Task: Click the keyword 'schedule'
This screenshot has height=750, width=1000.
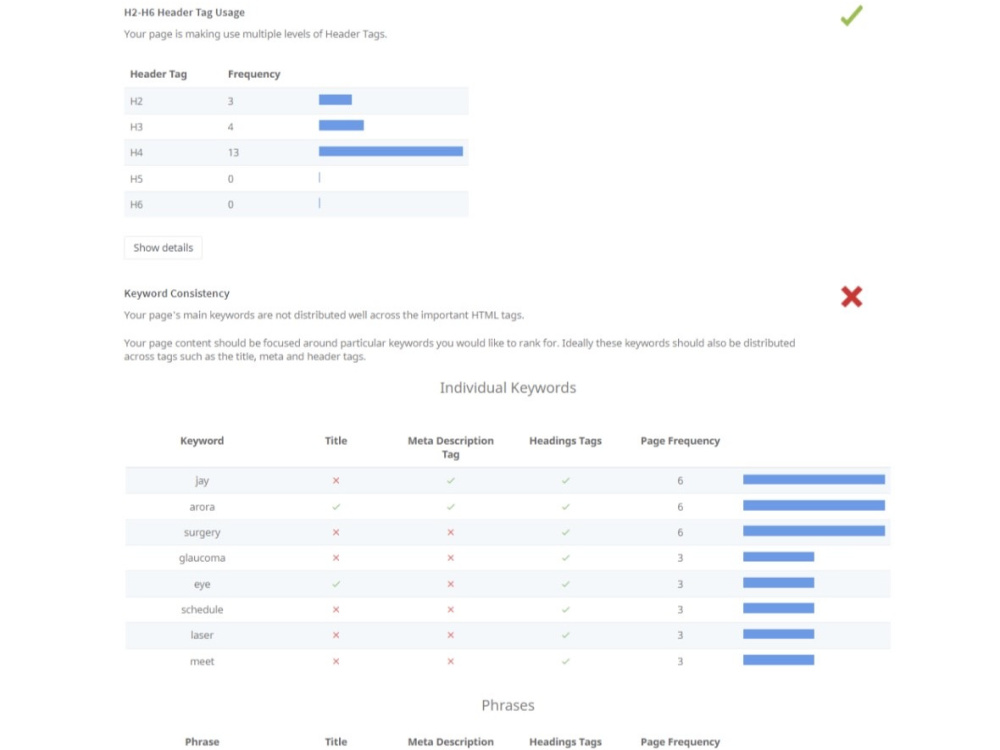Action: (202, 609)
